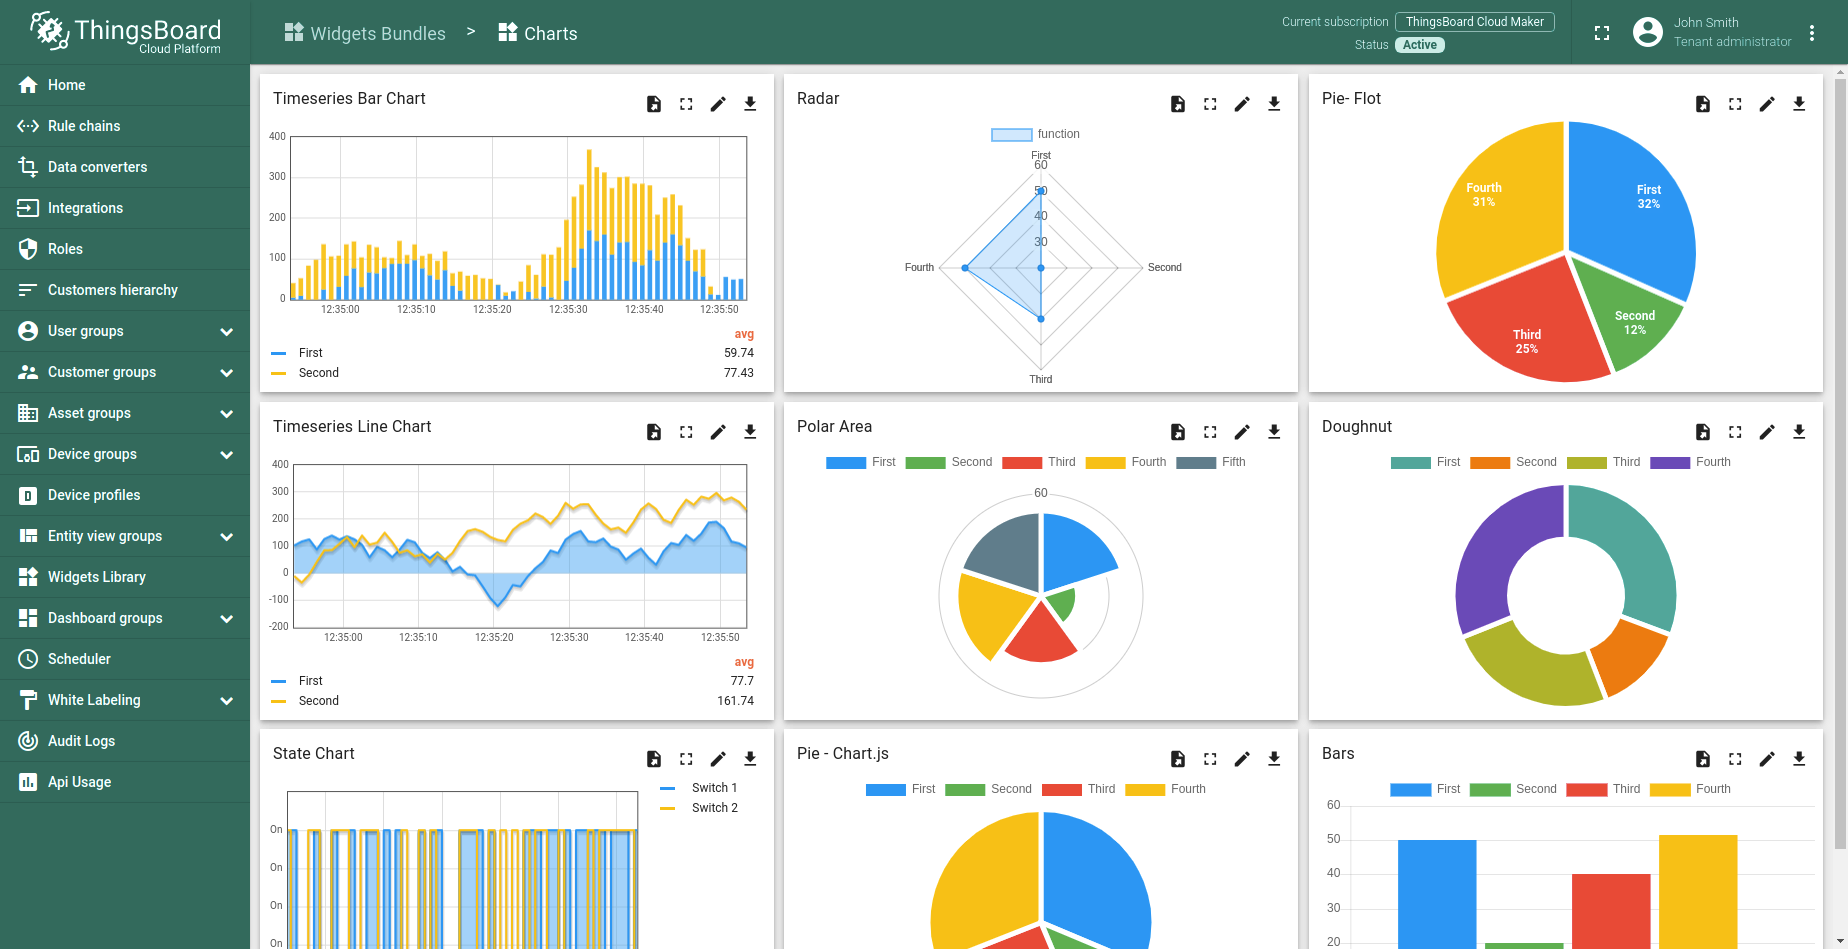Viewport: 1848px width, 949px height.
Task: Toggle fullscreen mode in top bar
Action: click(x=1602, y=33)
